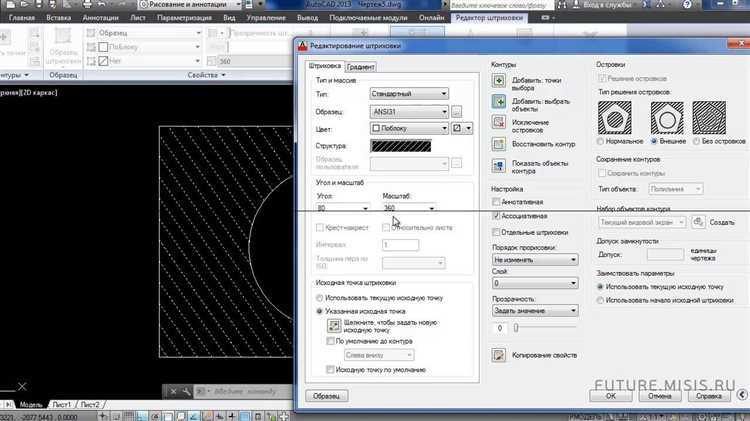Enable the 'Аннотативная' checkbox
This screenshot has height=421, width=750.
[497, 201]
